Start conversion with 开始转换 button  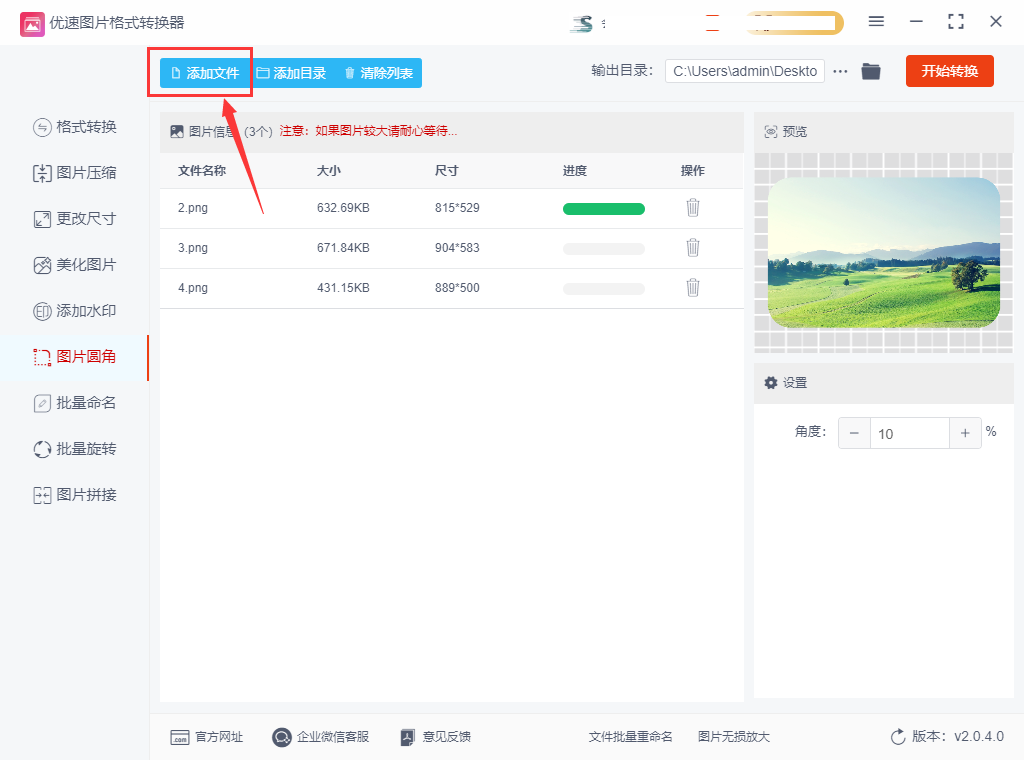(x=950, y=71)
